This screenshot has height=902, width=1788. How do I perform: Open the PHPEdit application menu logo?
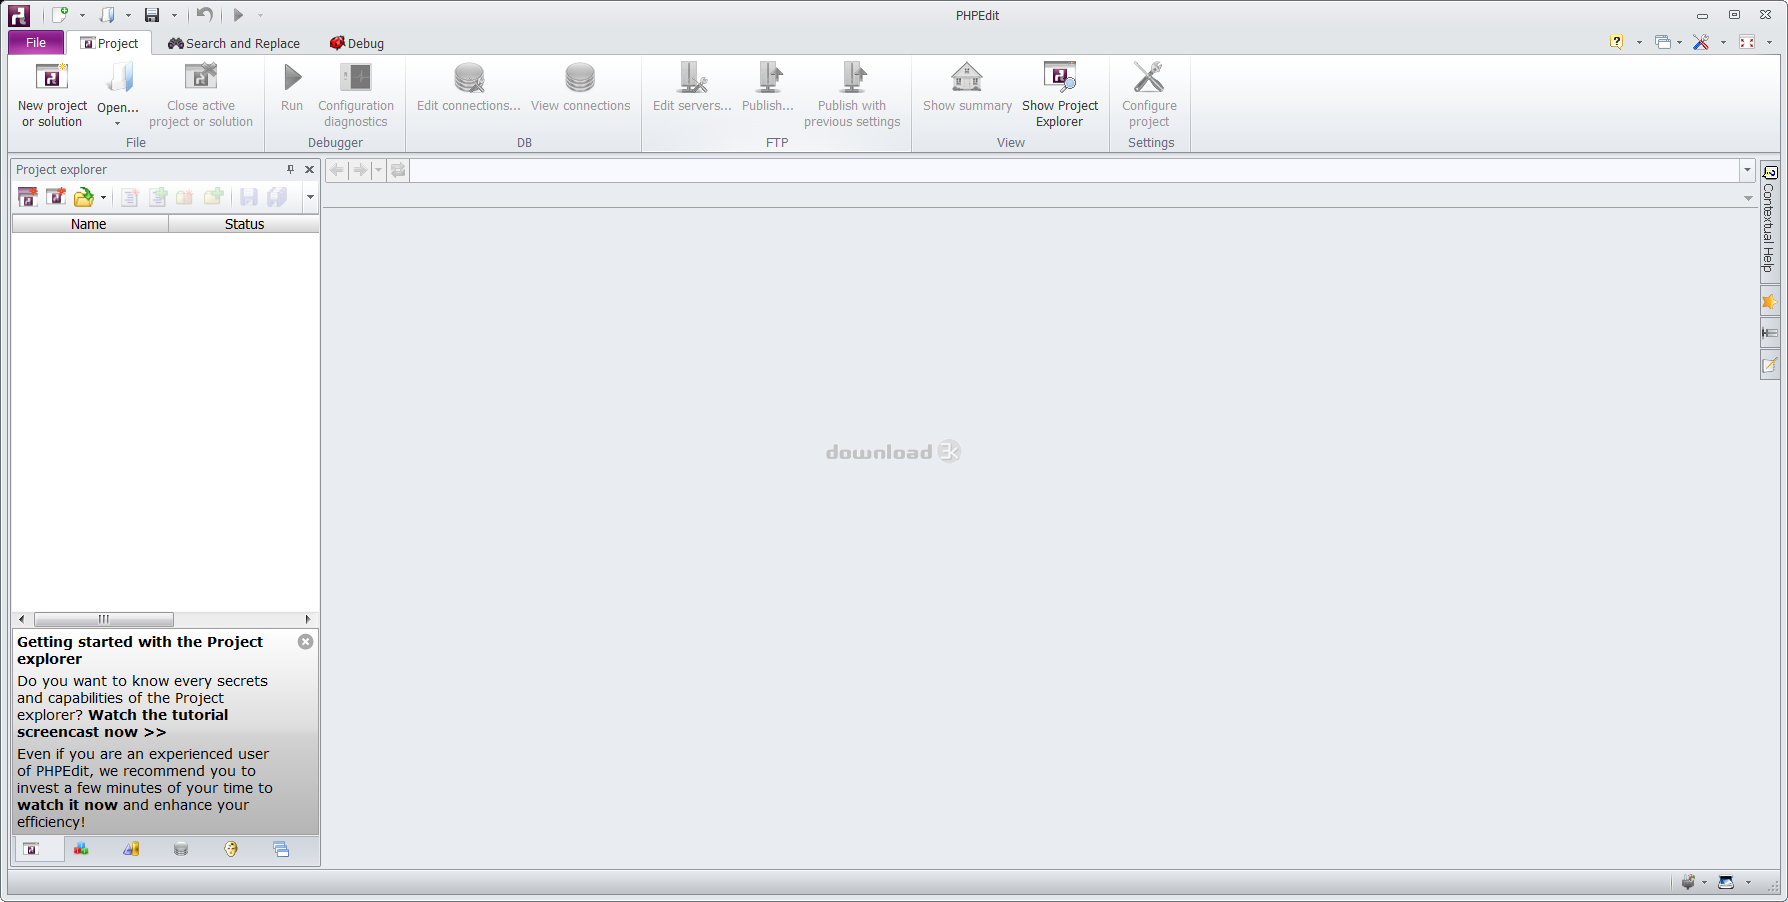pos(19,15)
